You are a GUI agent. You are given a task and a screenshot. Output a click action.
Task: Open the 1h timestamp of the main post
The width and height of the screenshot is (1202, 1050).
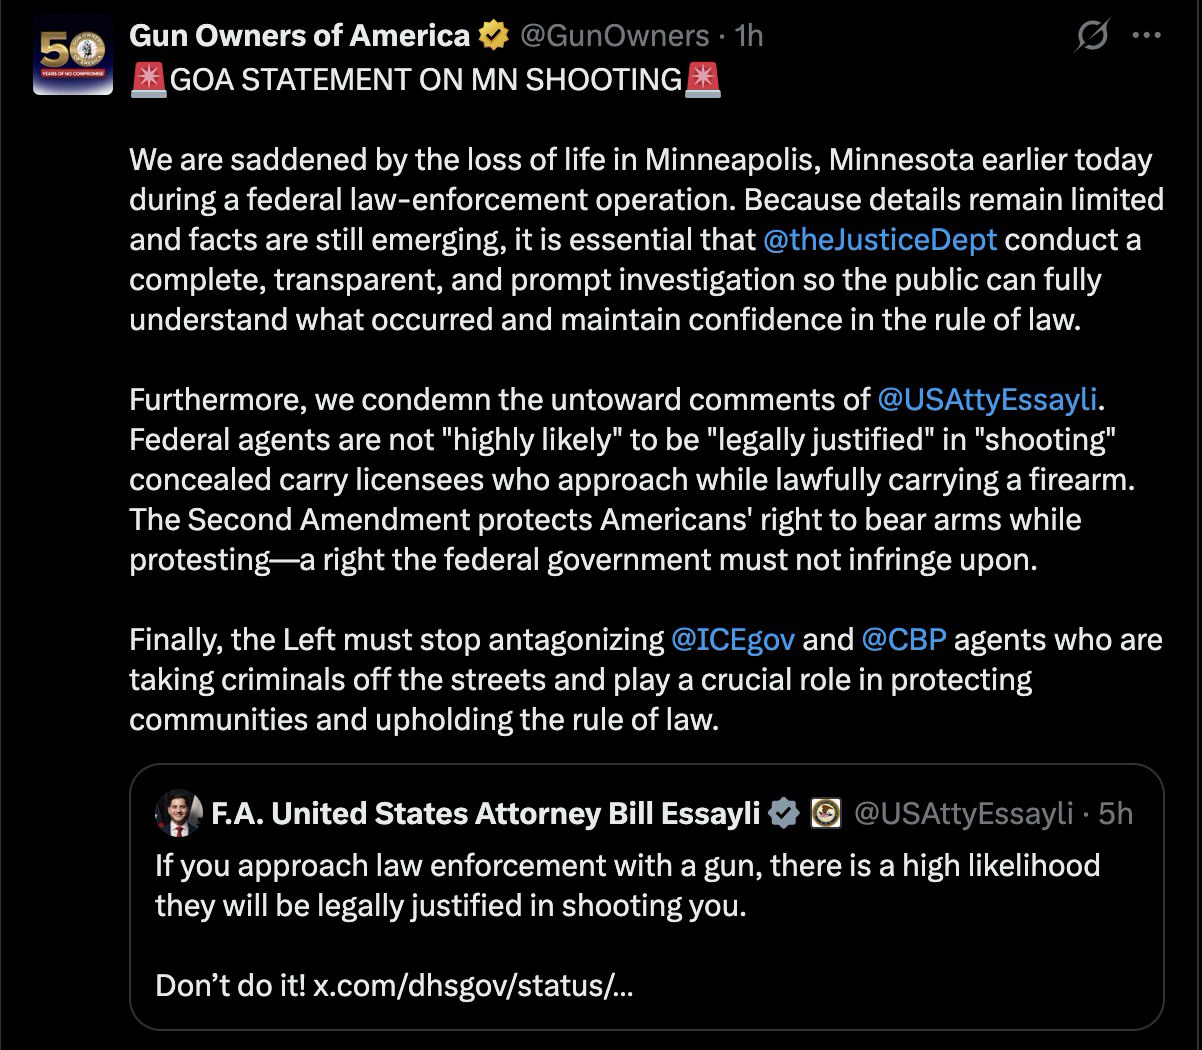749,36
